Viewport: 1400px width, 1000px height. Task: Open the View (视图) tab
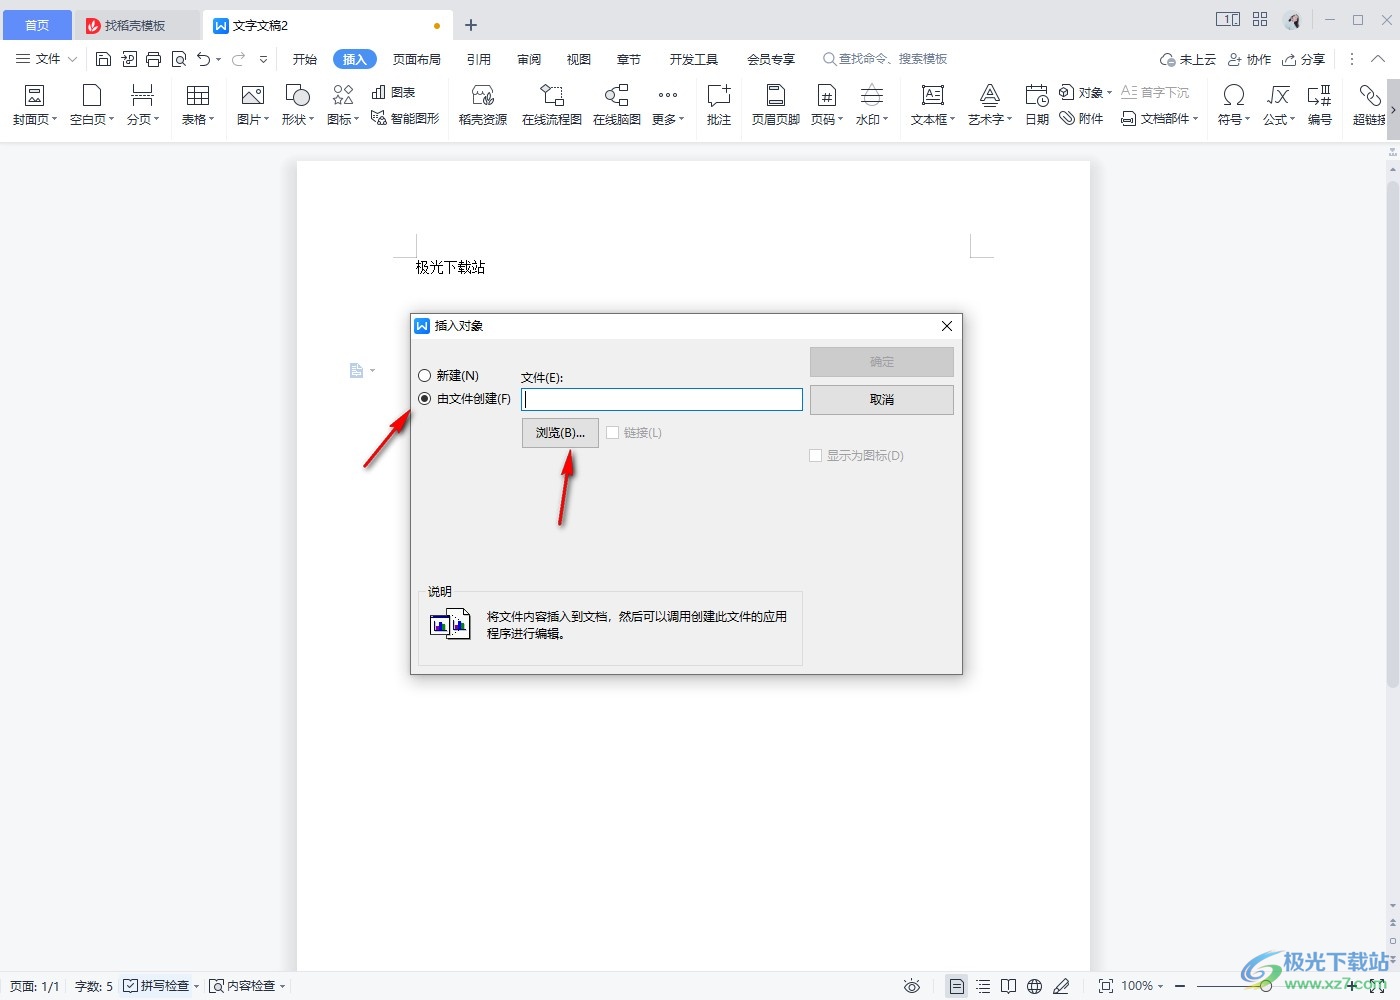(x=579, y=59)
